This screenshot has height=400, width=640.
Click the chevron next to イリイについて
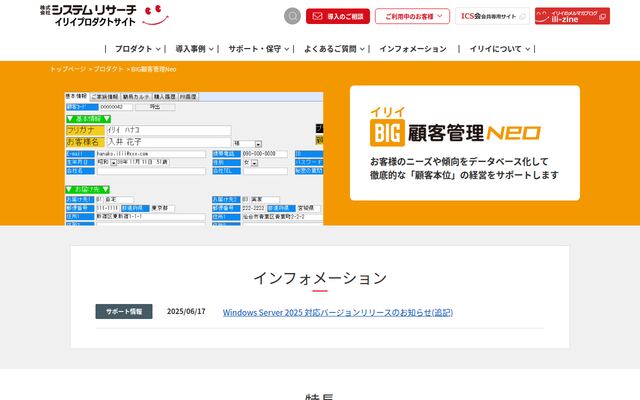[527, 49]
